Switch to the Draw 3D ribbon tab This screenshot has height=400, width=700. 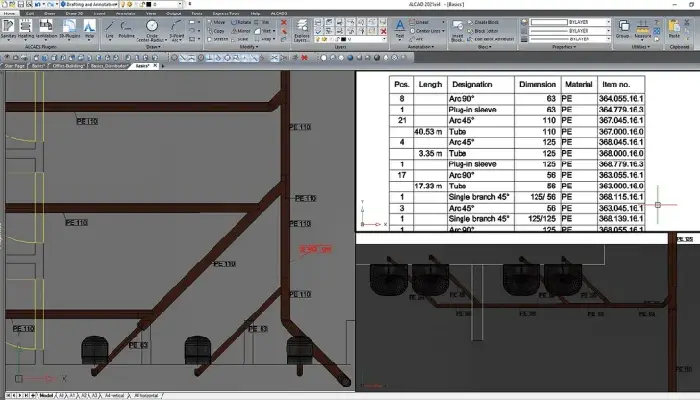tap(74, 13)
